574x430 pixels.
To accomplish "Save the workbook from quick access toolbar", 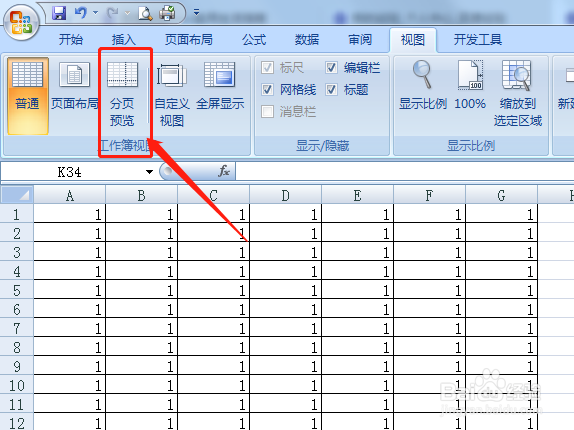I will click(59, 13).
